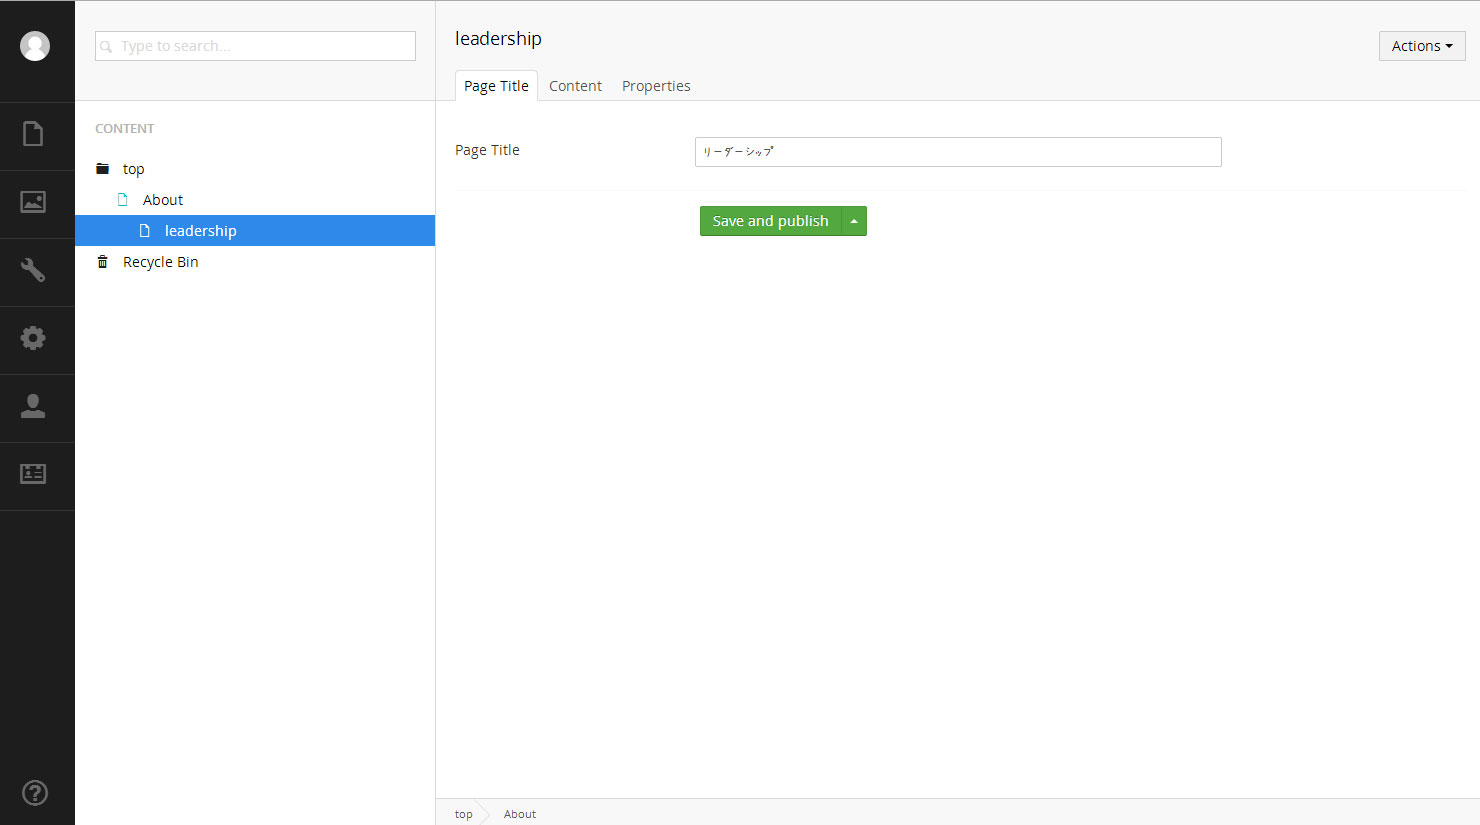
Task: Click the Recycle Bin trash icon
Action: 102,262
